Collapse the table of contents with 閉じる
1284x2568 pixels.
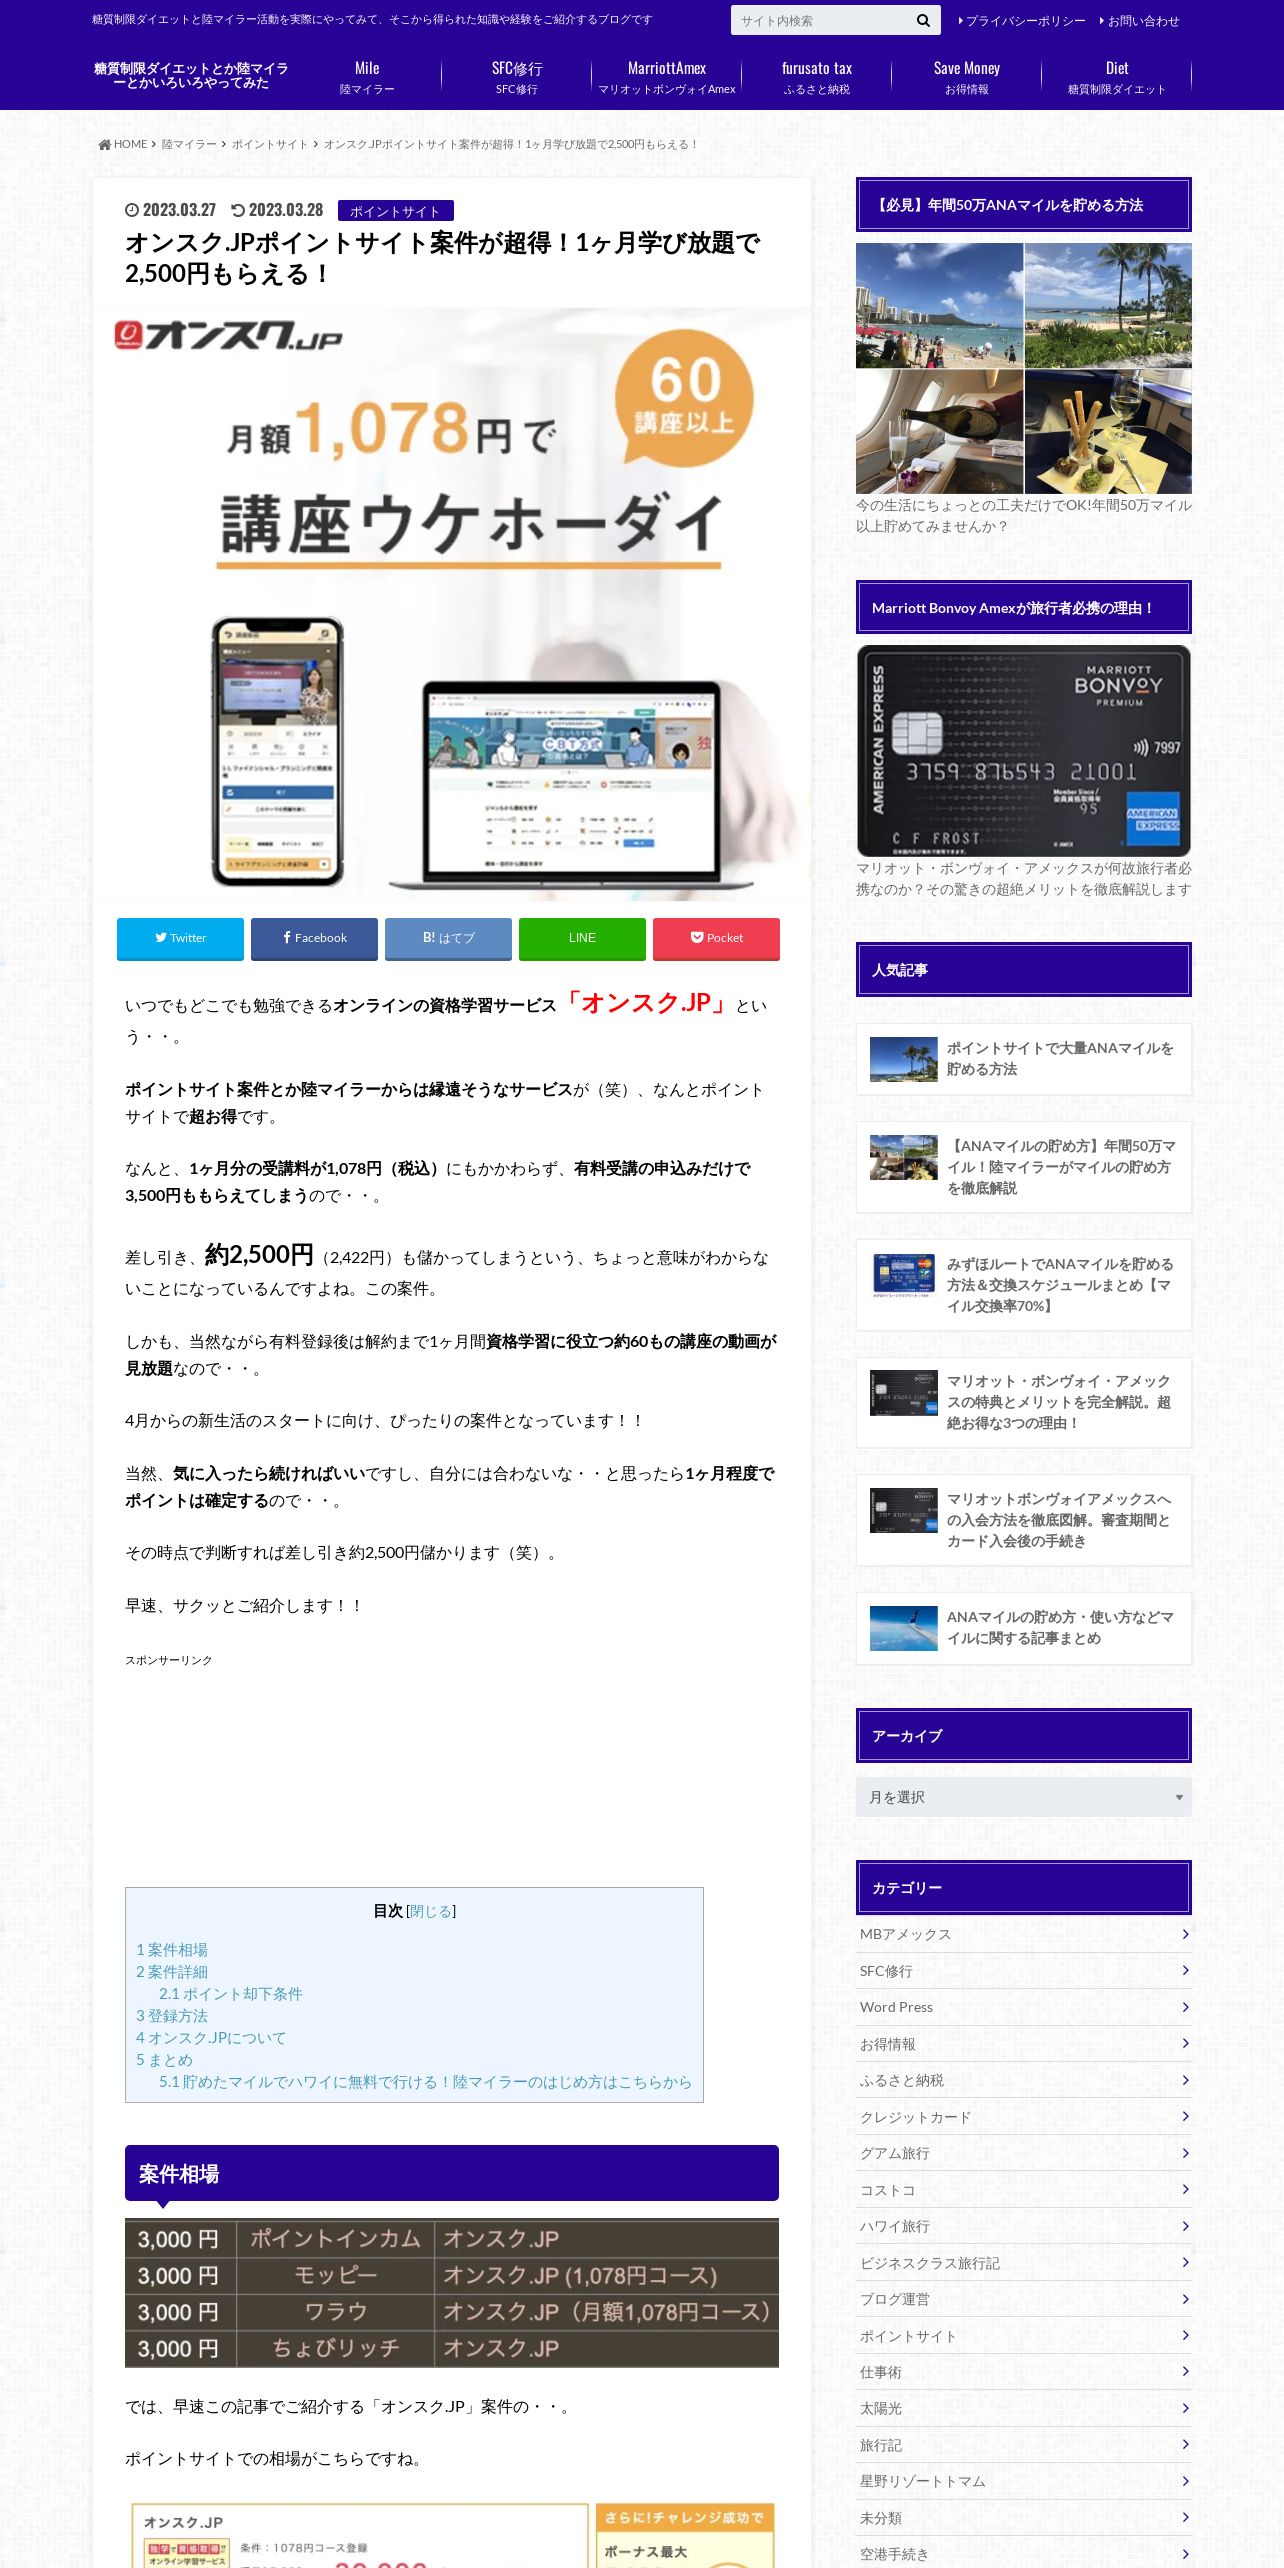(x=430, y=1911)
